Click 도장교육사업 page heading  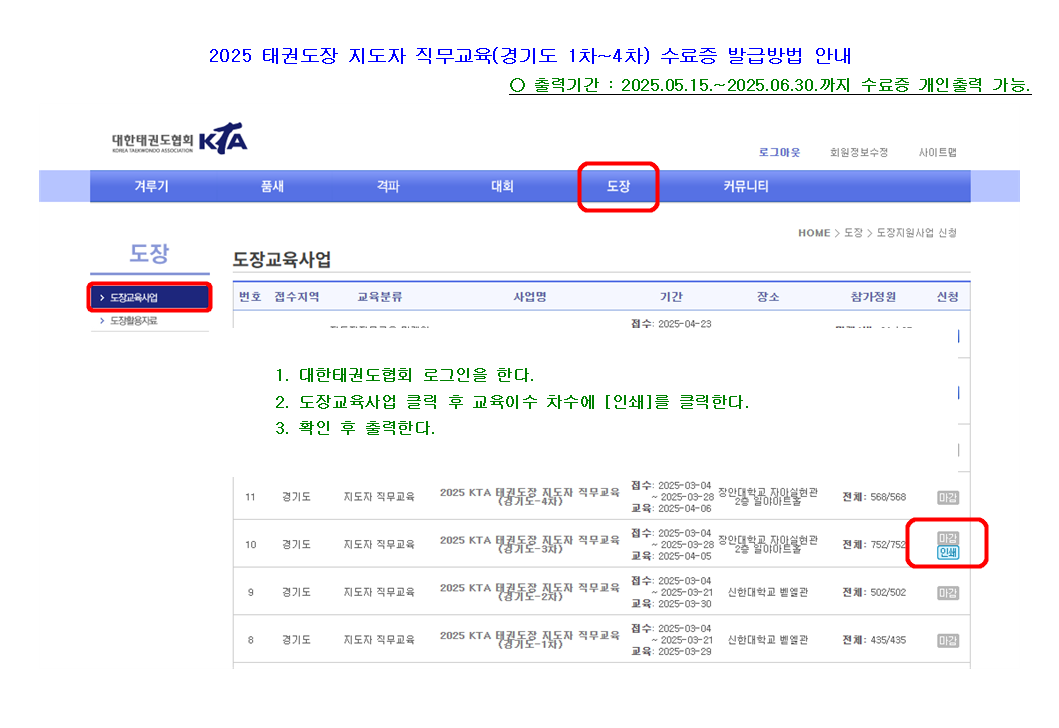(x=282, y=260)
